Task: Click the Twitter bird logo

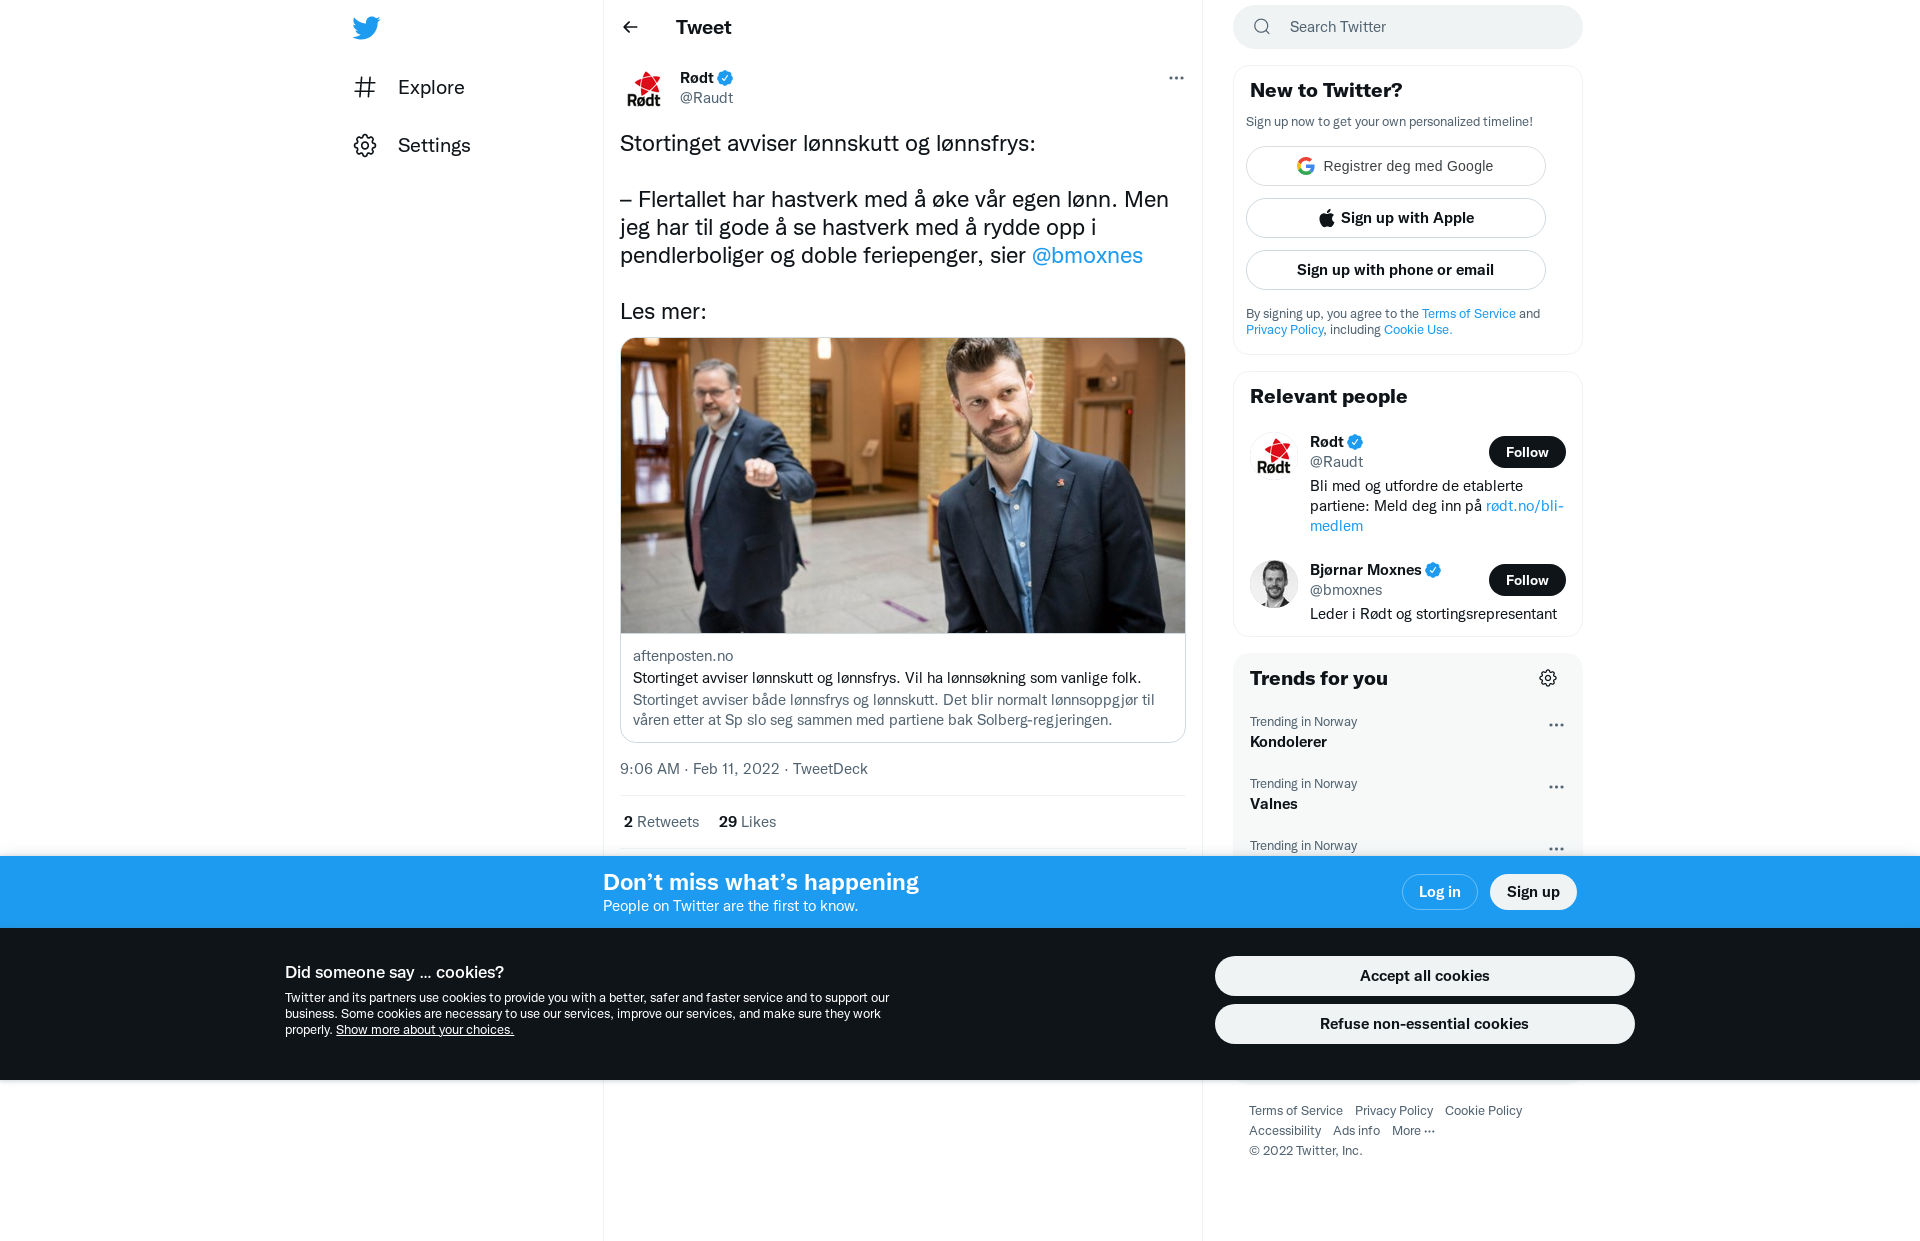Action: pyautogui.click(x=366, y=28)
